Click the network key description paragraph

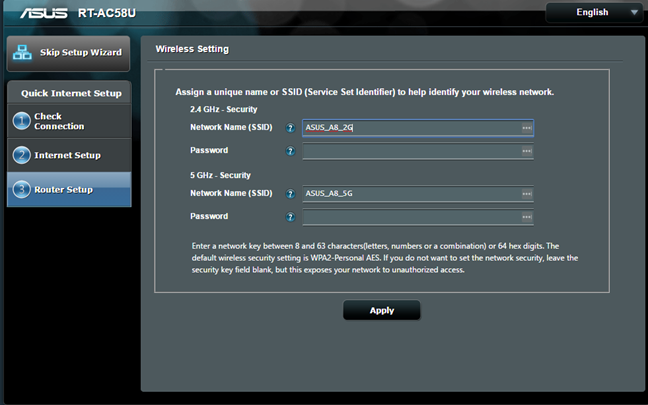385,258
